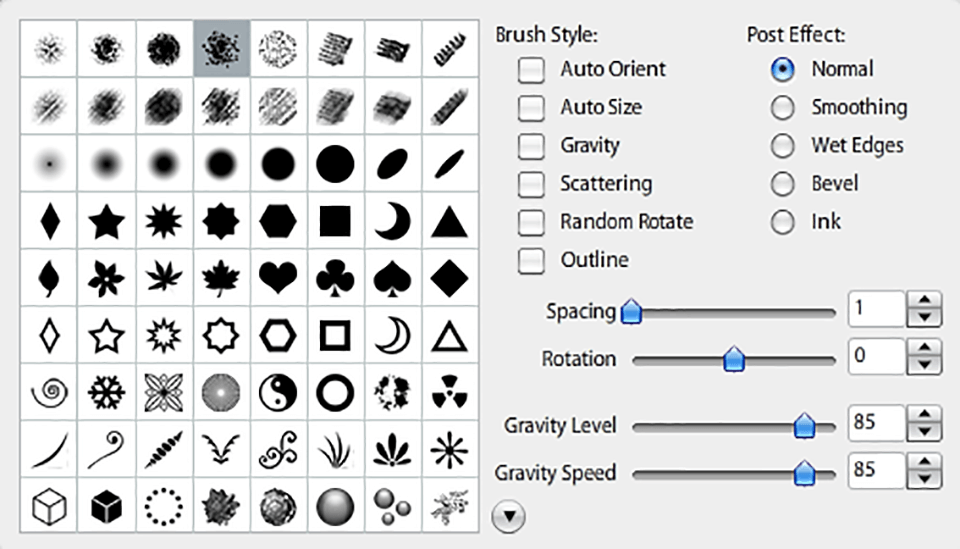Screen dimensions: 960x549
Task: Choose the radiation symbol brush
Action: (449, 392)
